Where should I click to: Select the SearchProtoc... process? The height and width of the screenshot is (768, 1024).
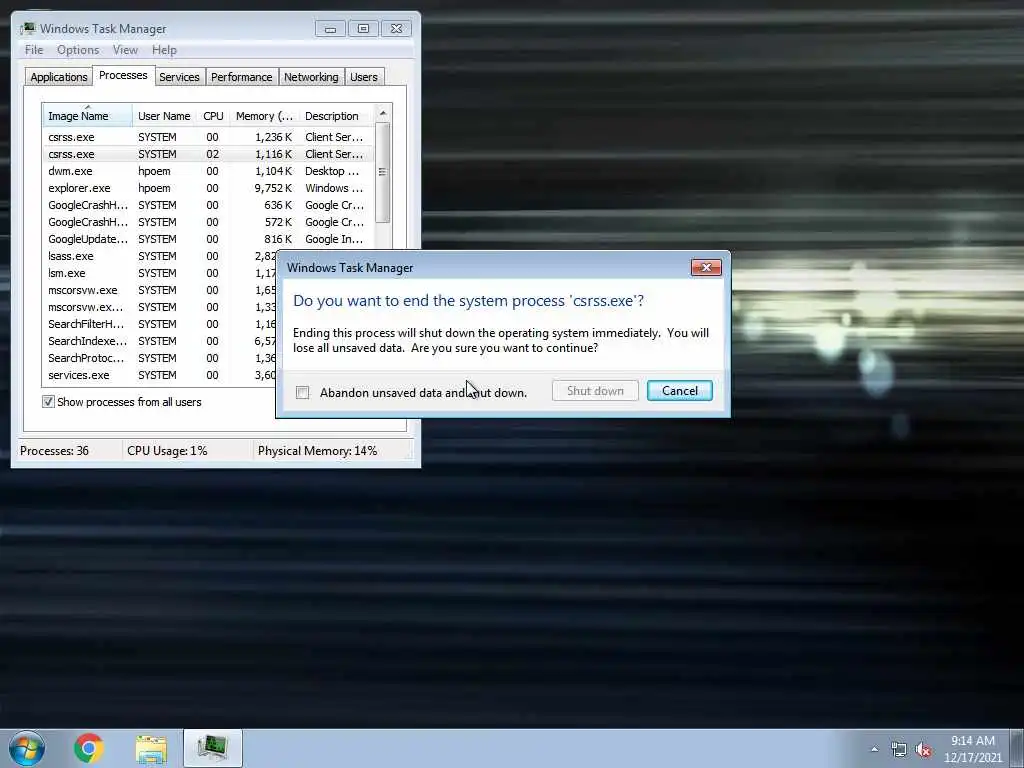tap(159, 358)
